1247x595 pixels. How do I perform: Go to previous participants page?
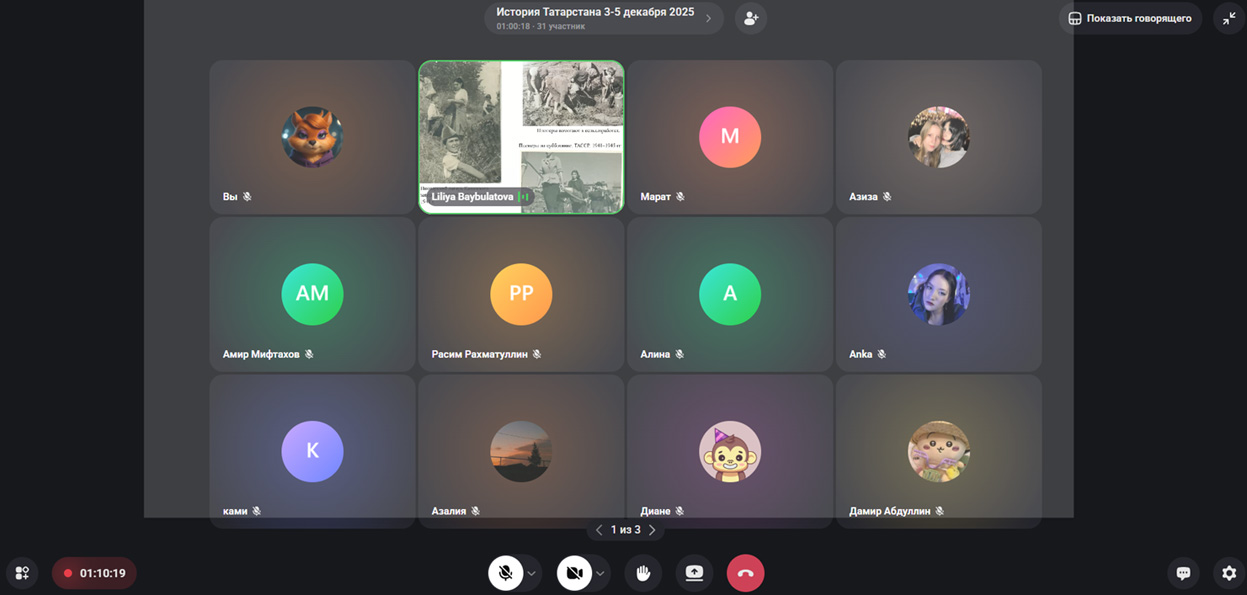(599, 530)
